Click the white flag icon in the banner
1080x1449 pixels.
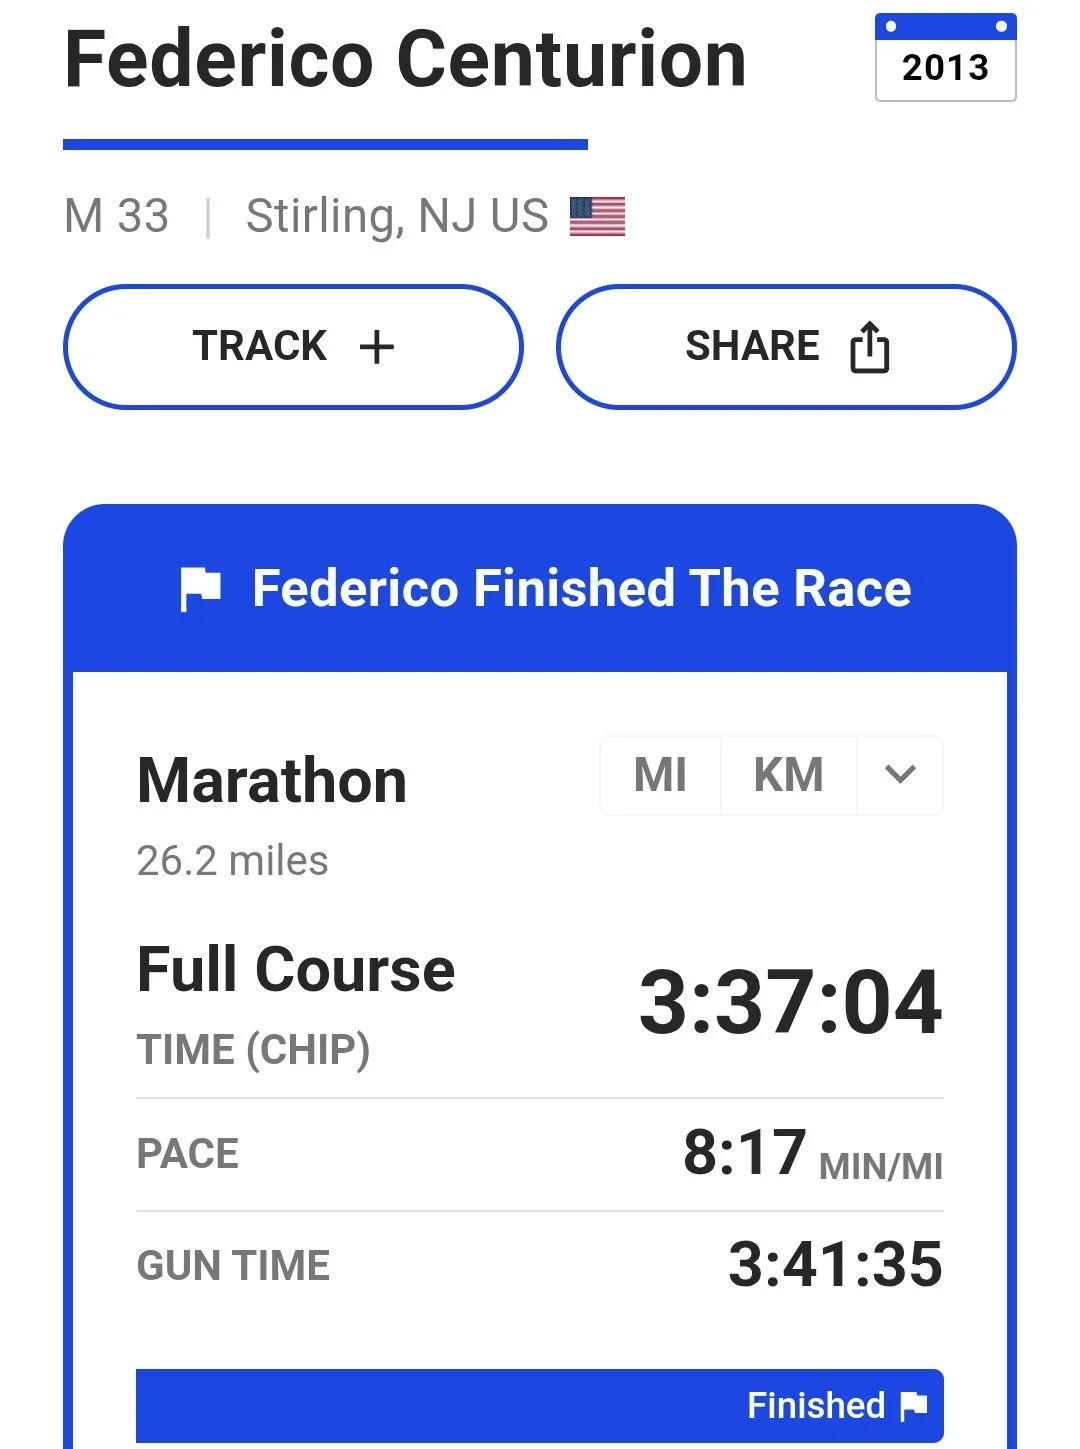point(200,589)
